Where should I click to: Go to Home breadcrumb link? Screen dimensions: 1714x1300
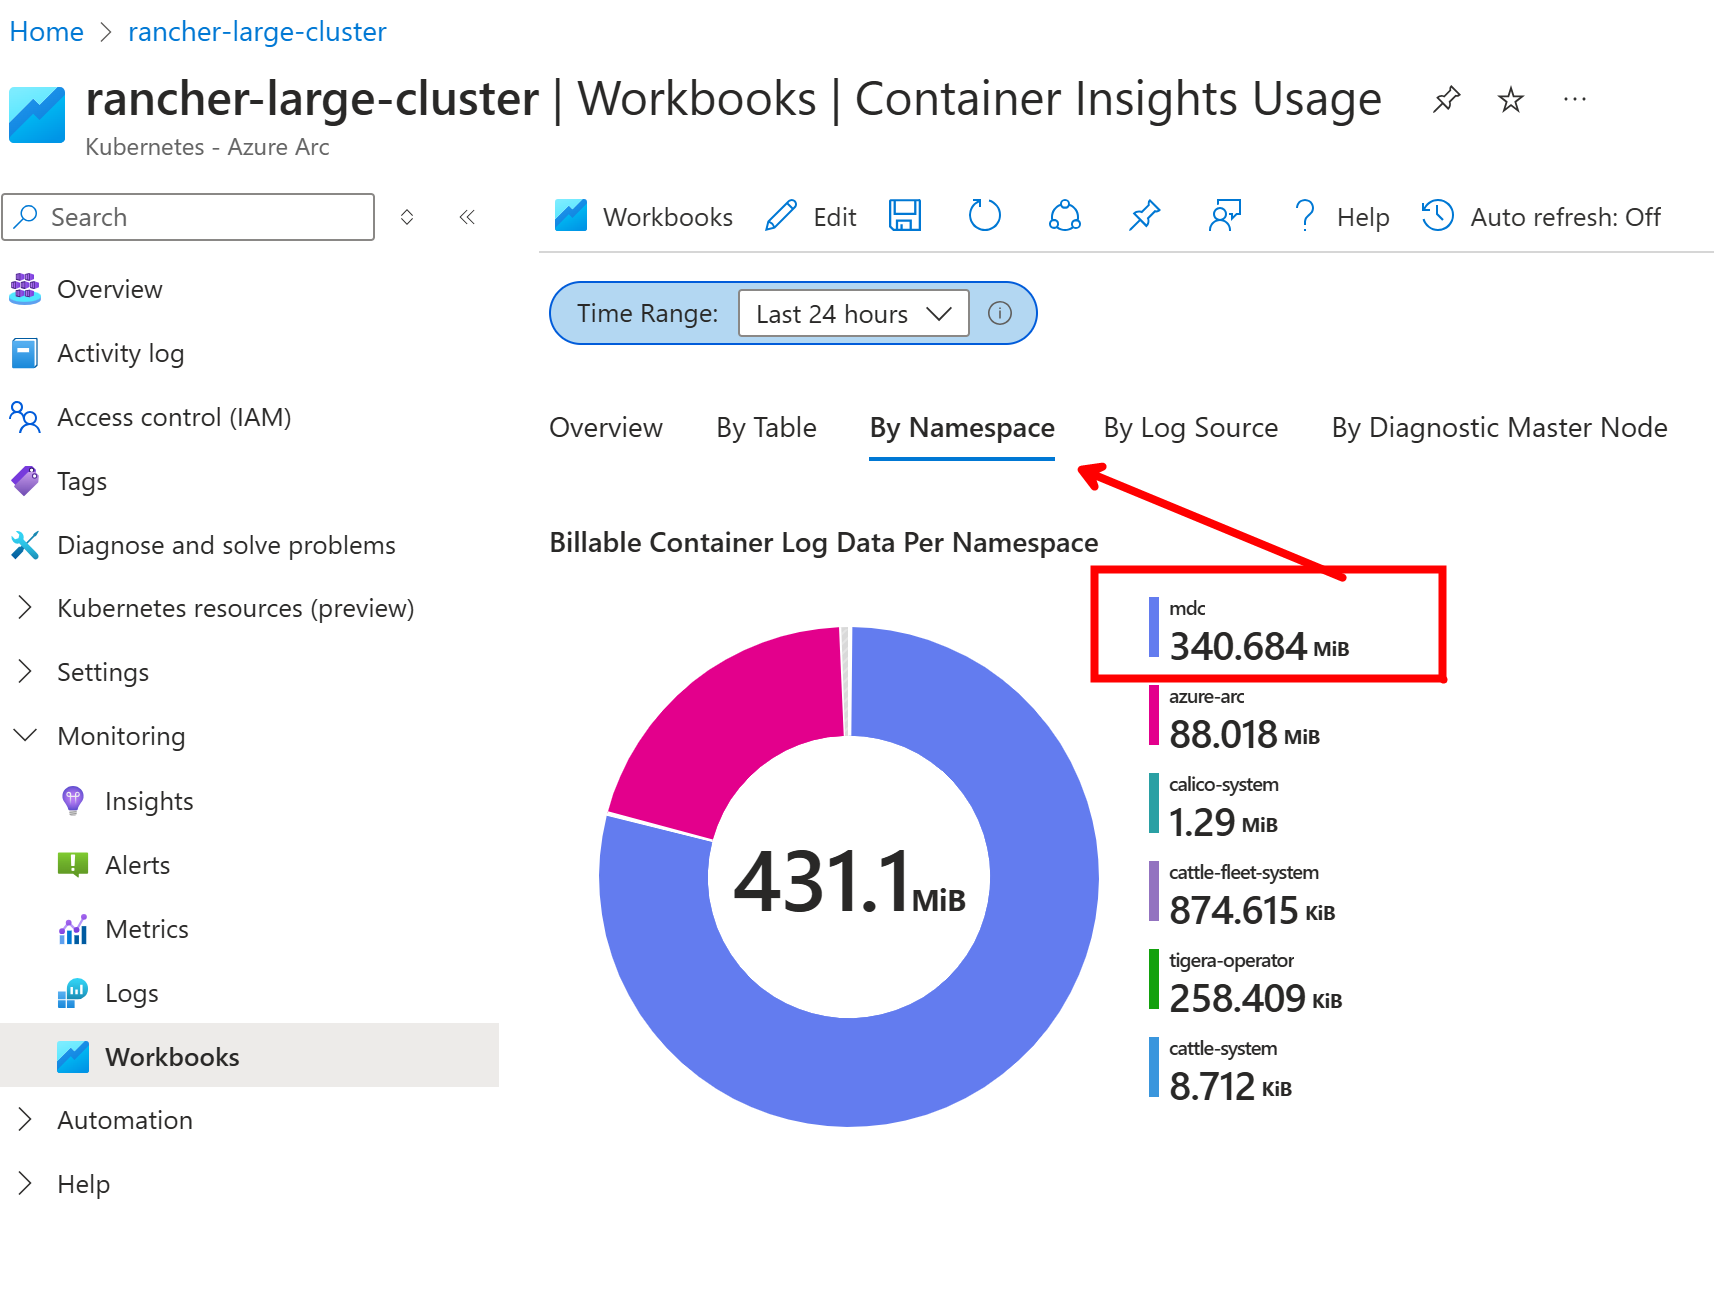[46, 32]
